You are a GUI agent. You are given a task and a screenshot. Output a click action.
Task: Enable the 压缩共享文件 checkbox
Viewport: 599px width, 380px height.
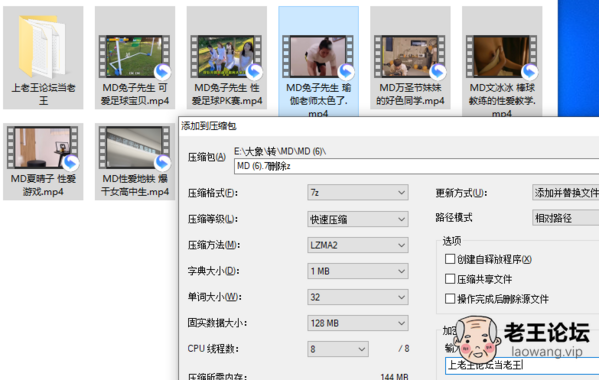coord(450,279)
